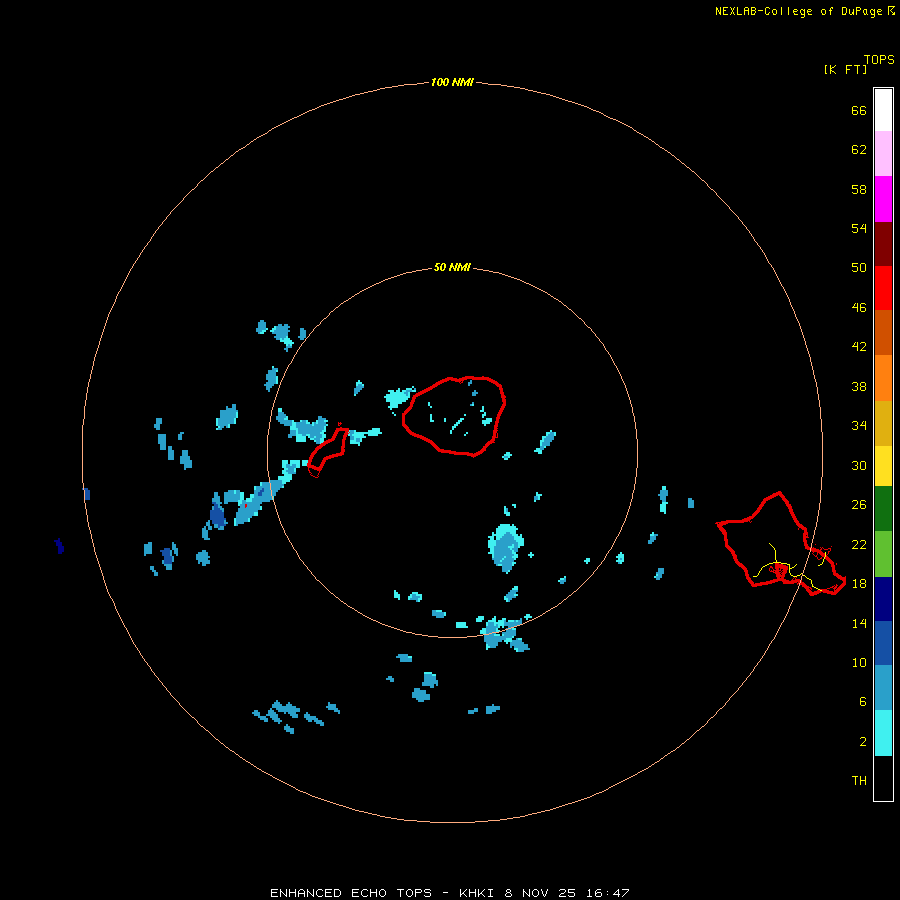Click the legend value '62'
The height and width of the screenshot is (900, 900).
click(859, 150)
